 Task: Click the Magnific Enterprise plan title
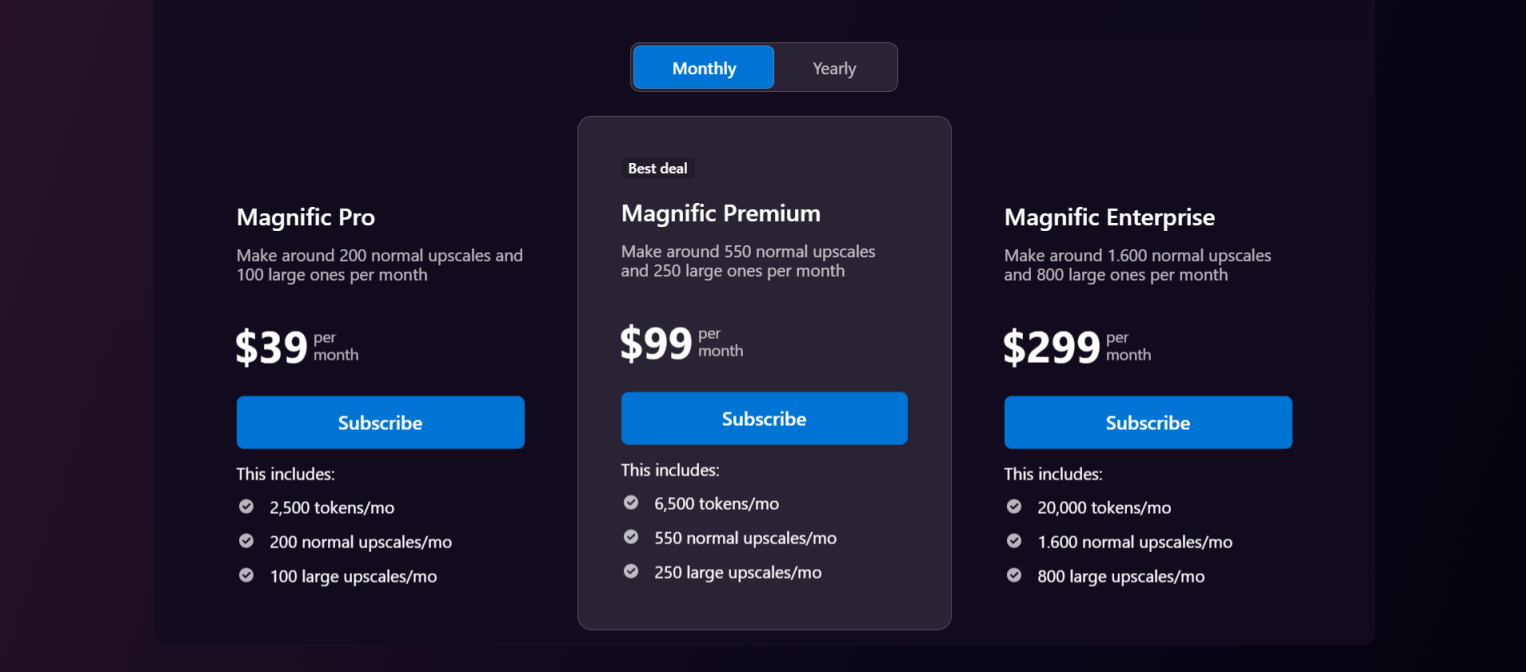click(1110, 217)
